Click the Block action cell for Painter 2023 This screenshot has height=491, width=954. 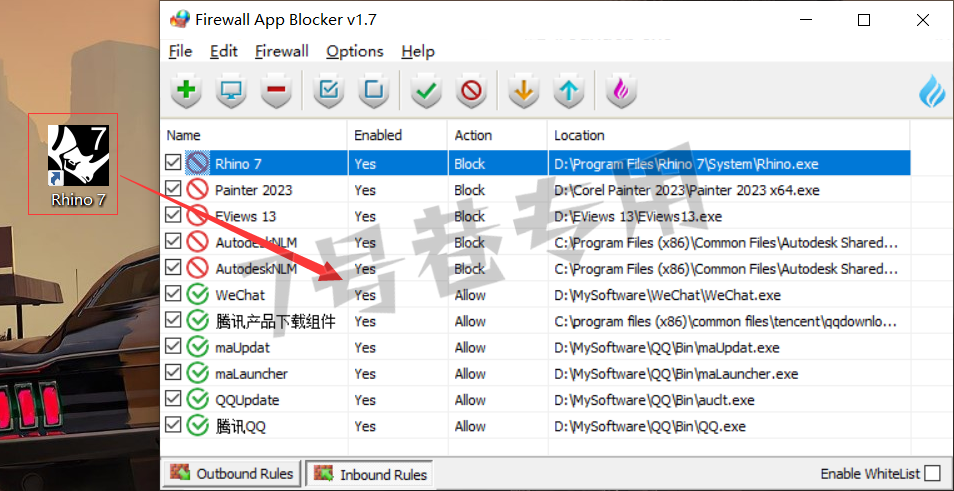[498, 190]
